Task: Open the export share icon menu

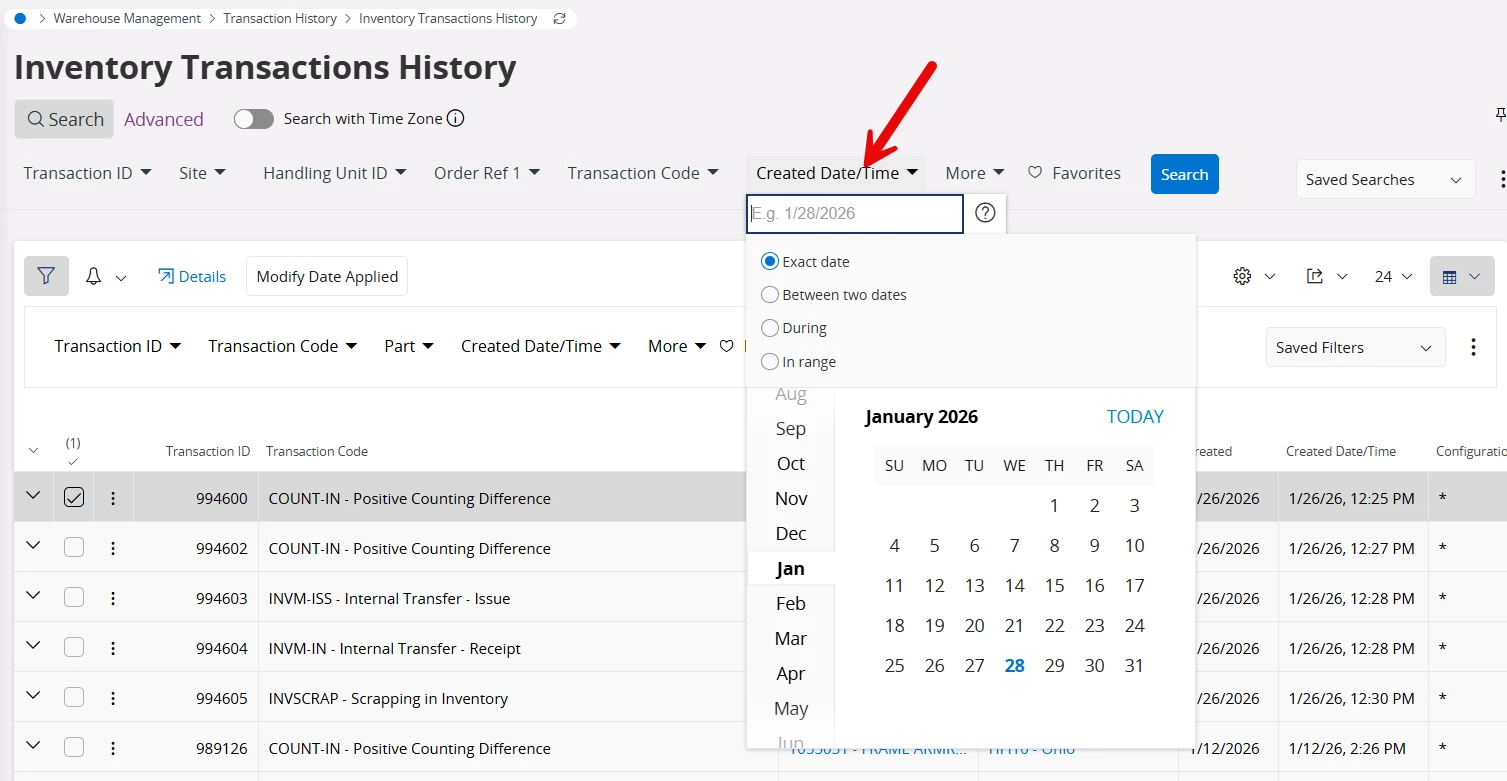Action: (1315, 276)
